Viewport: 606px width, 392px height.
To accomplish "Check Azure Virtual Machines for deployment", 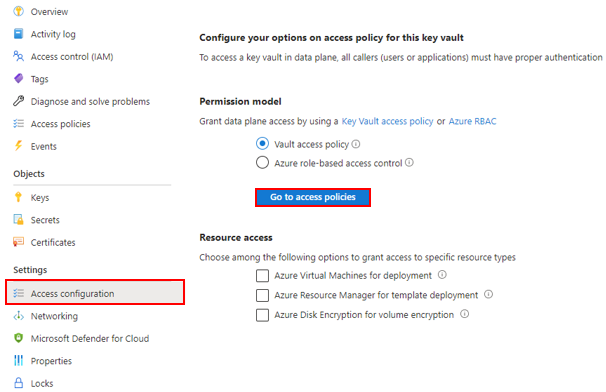I will (262, 276).
